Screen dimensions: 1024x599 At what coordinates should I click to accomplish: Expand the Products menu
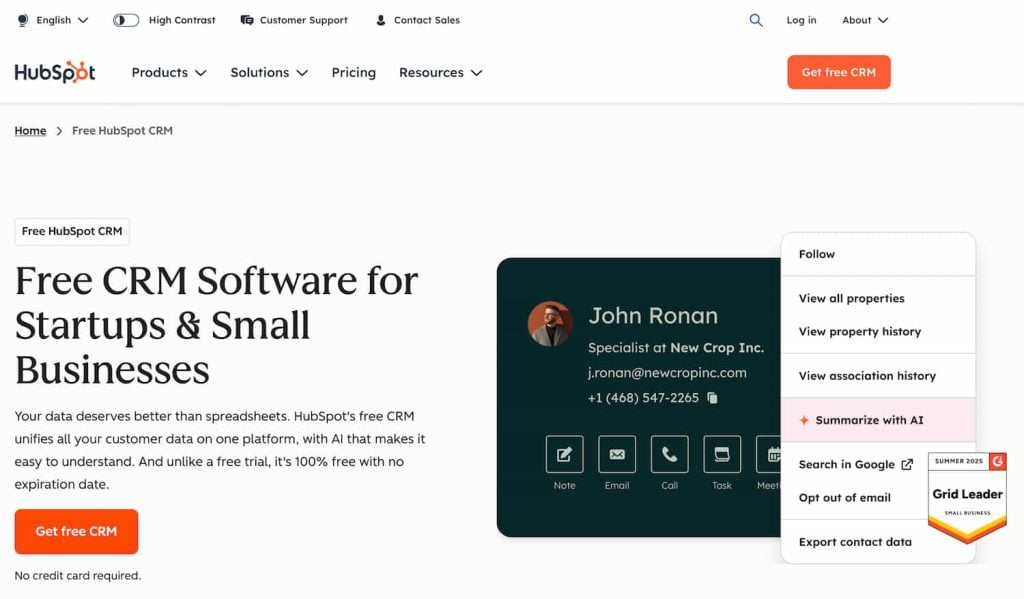(x=169, y=73)
